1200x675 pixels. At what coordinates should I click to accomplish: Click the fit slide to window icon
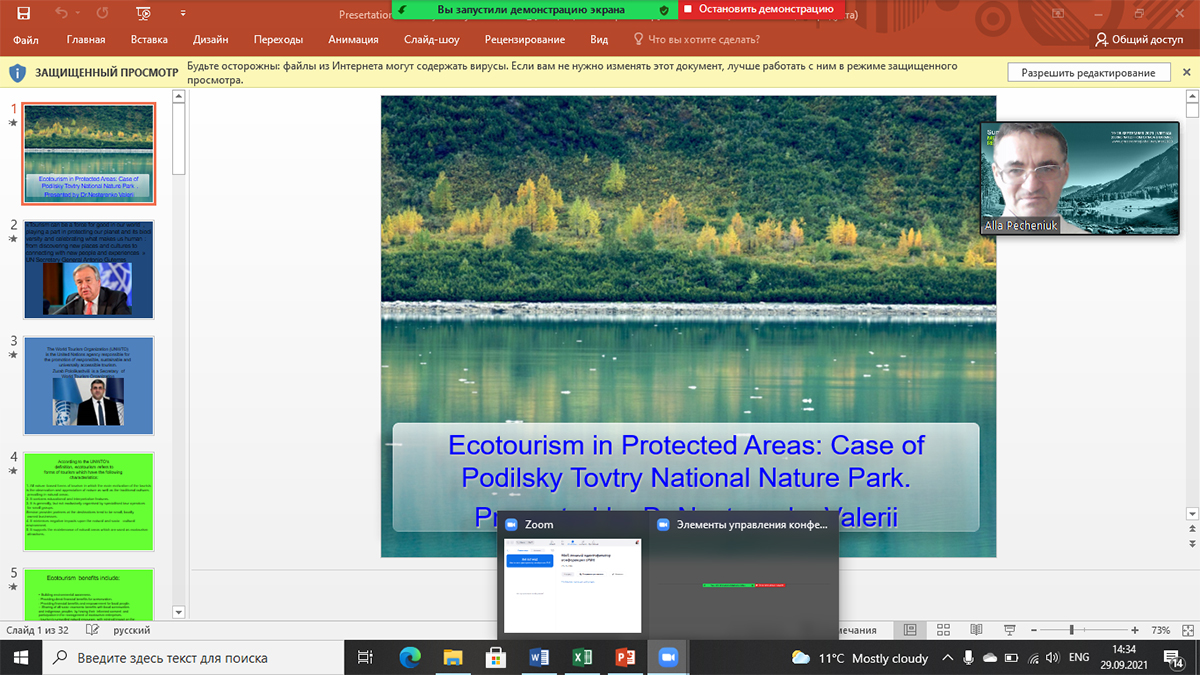(1185, 630)
